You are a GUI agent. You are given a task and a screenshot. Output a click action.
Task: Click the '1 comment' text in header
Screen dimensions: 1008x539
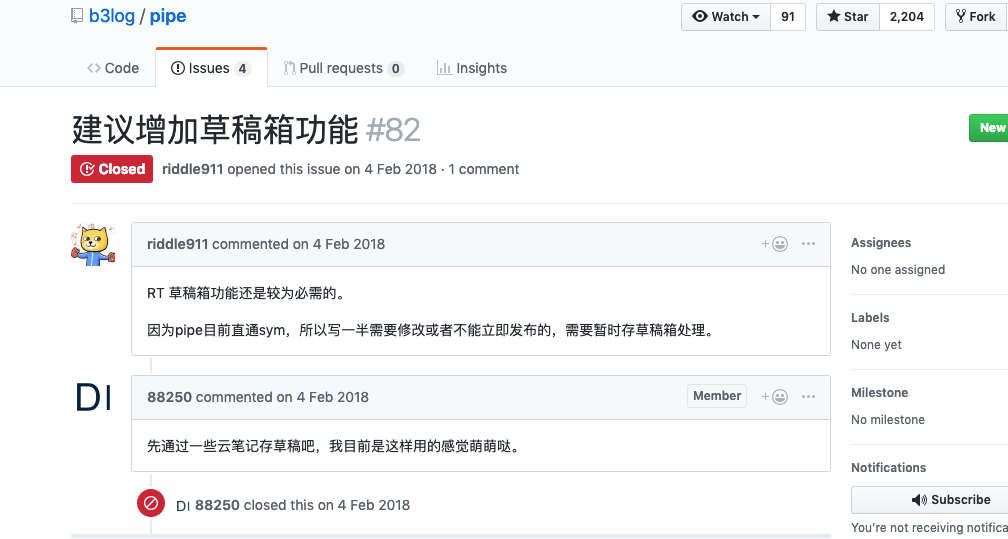[483, 169]
